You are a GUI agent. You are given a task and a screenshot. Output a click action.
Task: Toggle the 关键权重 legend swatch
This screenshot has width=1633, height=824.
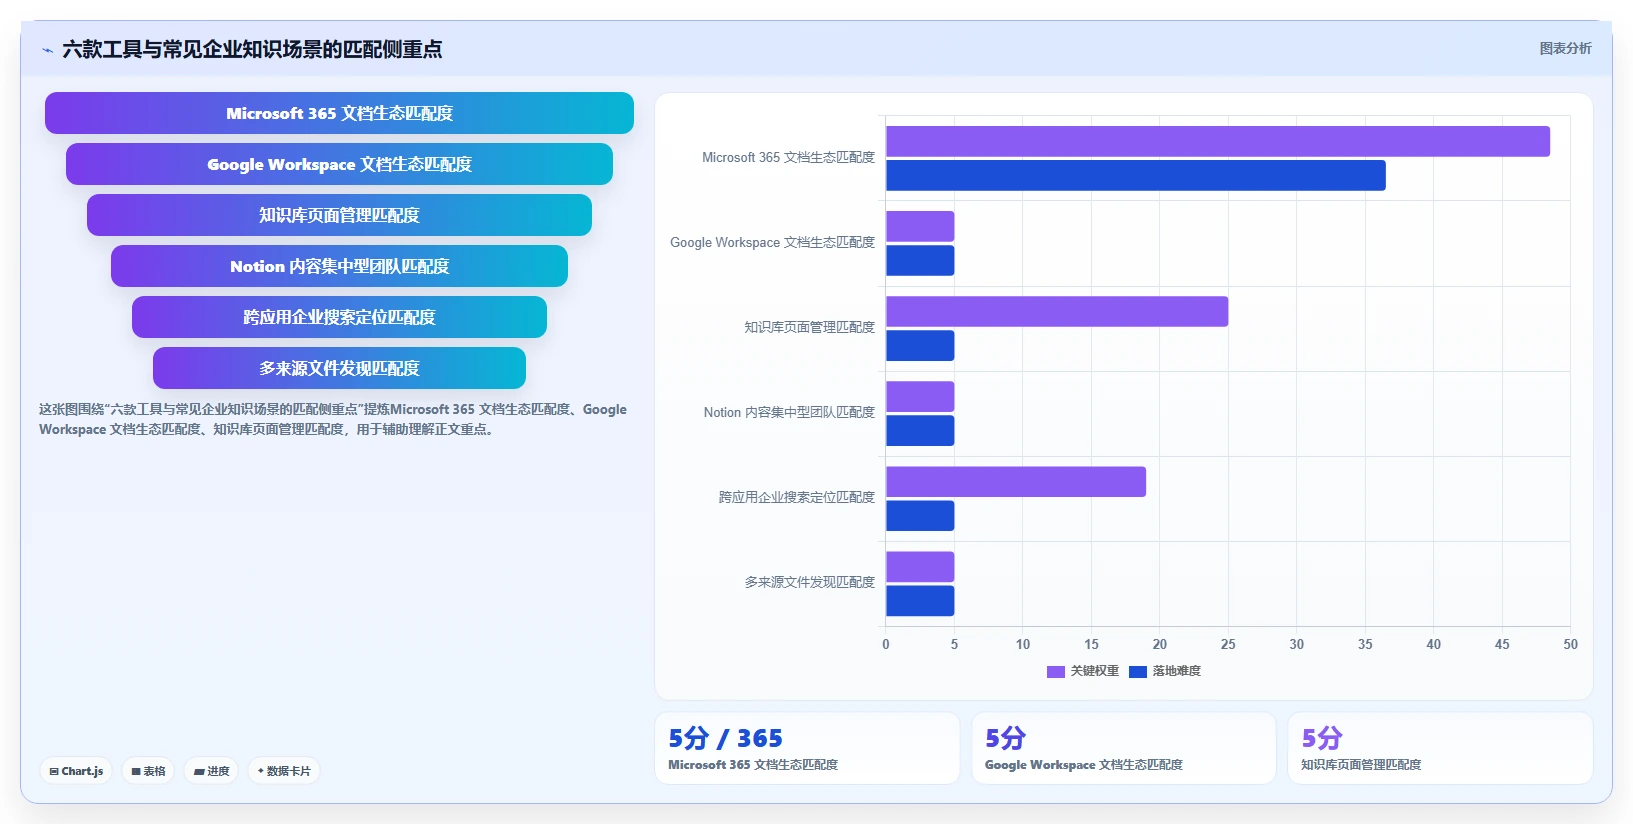[1055, 672]
